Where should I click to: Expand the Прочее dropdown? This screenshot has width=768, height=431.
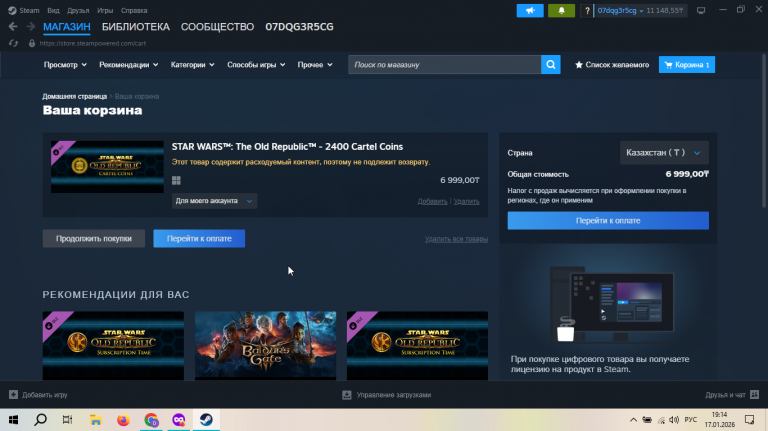tap(315, 65)
